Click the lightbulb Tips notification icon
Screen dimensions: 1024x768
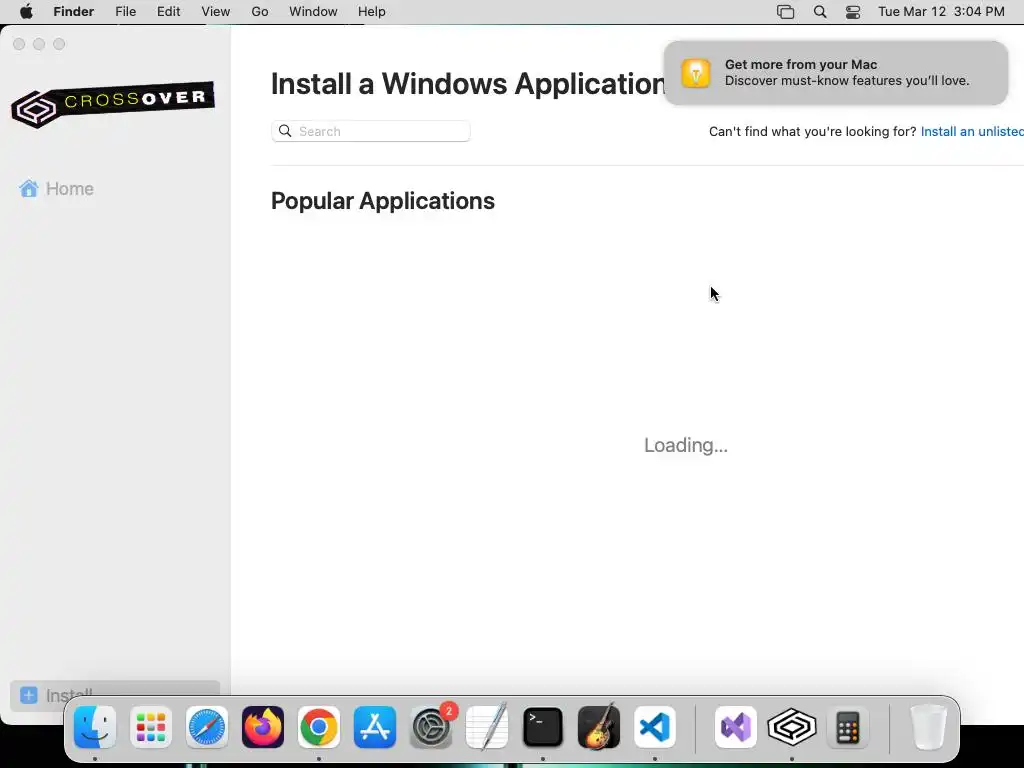(x=696, y=72)
